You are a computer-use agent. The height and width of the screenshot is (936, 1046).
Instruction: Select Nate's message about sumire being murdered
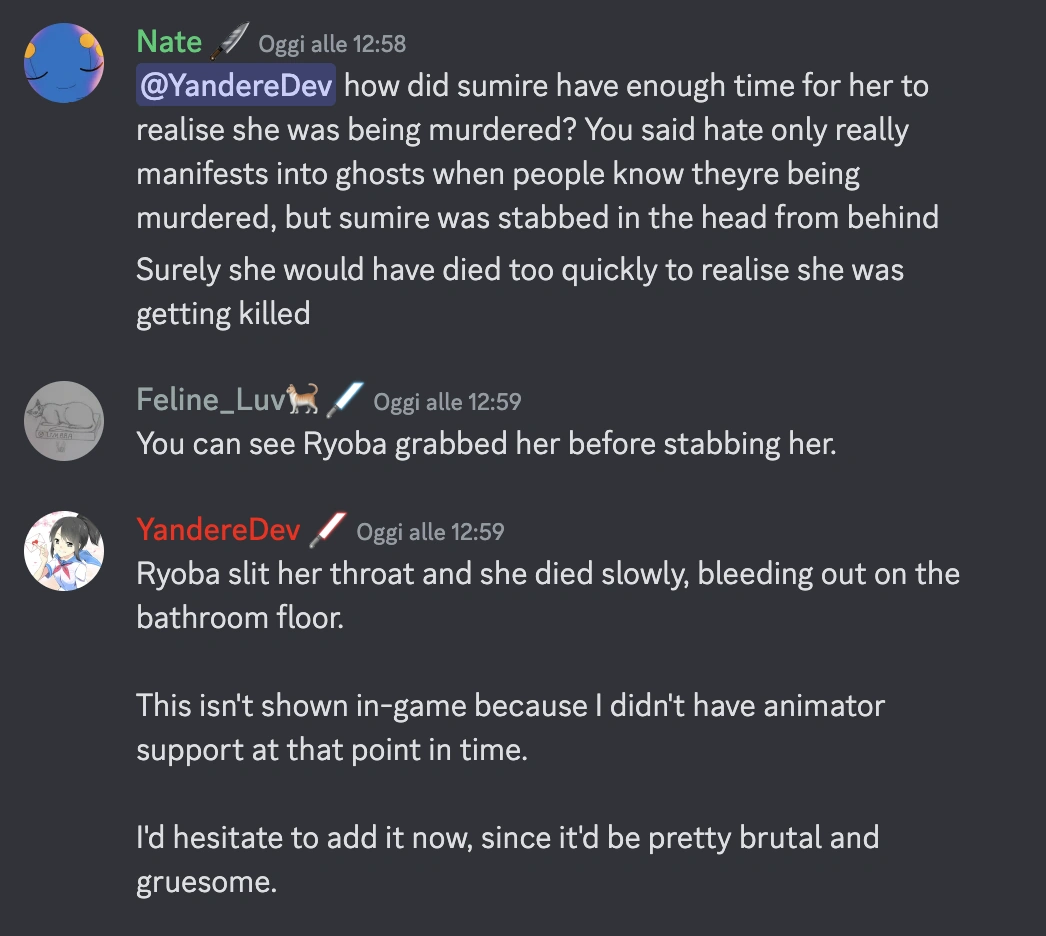(x=538, y=151)
